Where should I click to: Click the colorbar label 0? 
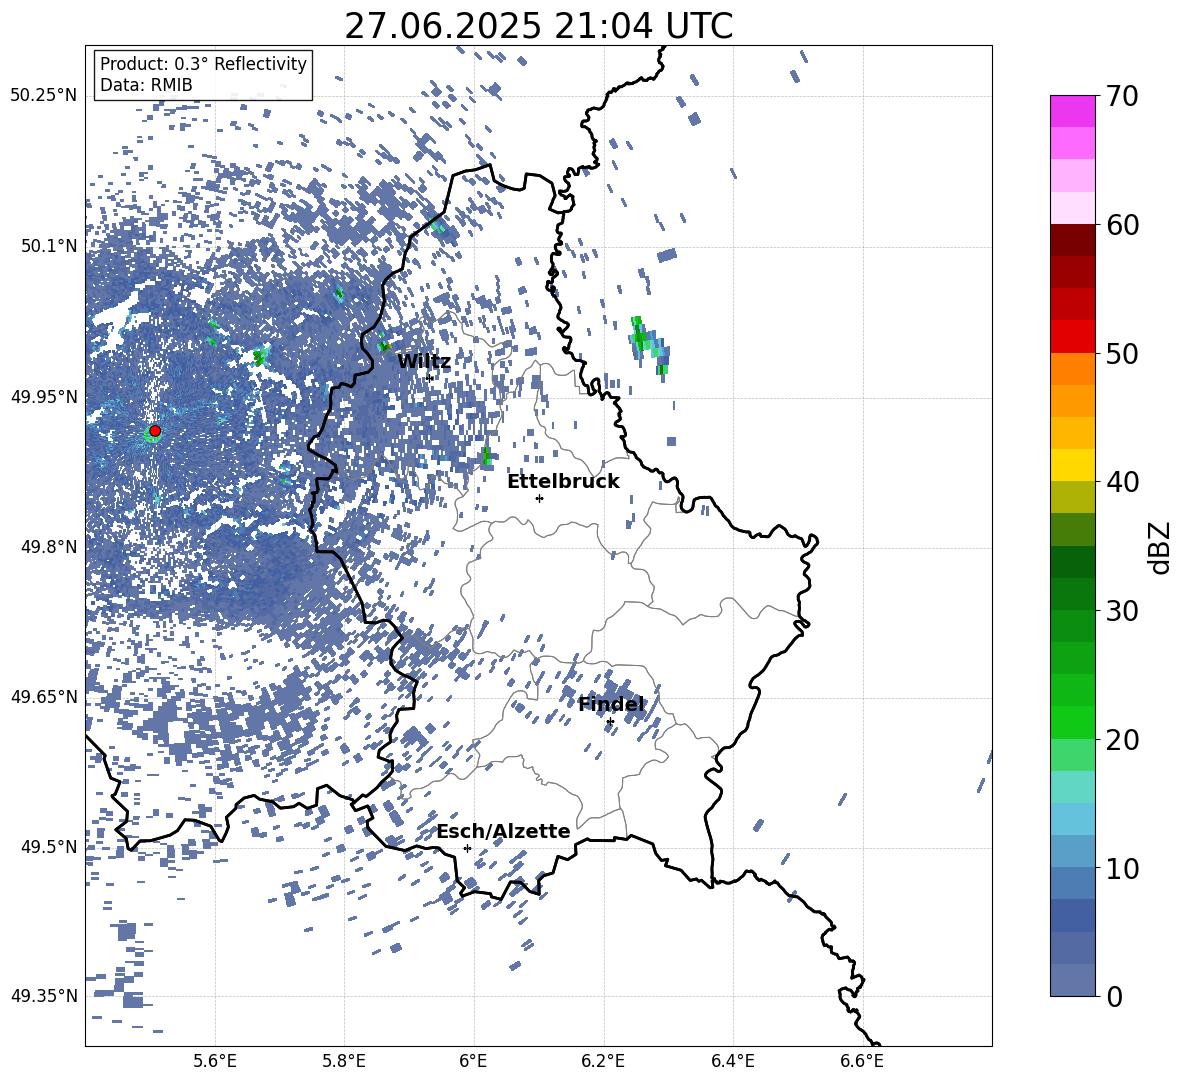(1115, 997)
